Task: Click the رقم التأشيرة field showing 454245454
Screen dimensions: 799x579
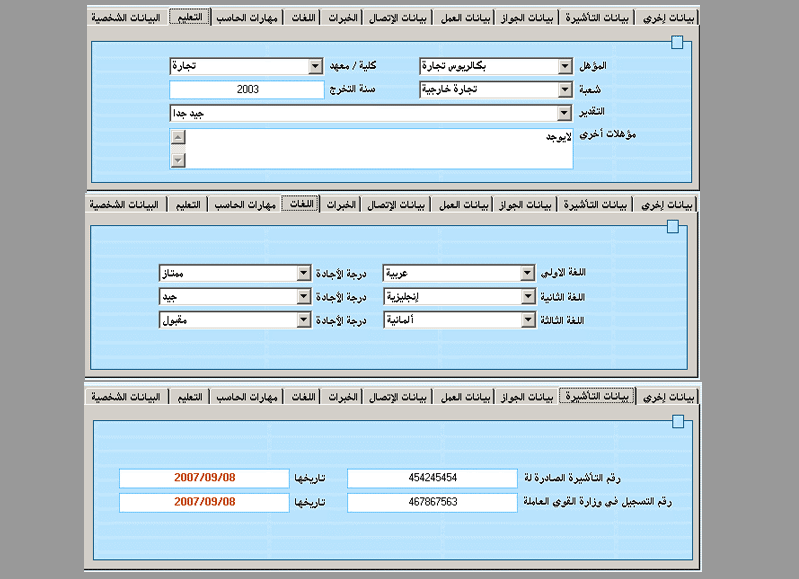Action: (x=432, y=478)
